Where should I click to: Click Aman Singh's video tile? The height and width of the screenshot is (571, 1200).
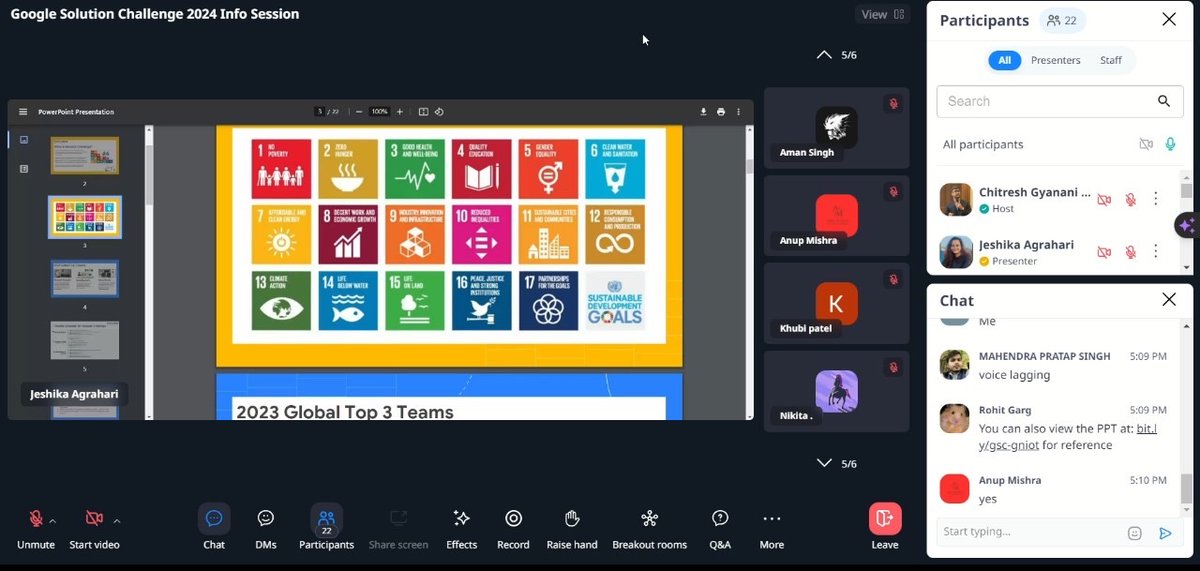pos(836,128)
